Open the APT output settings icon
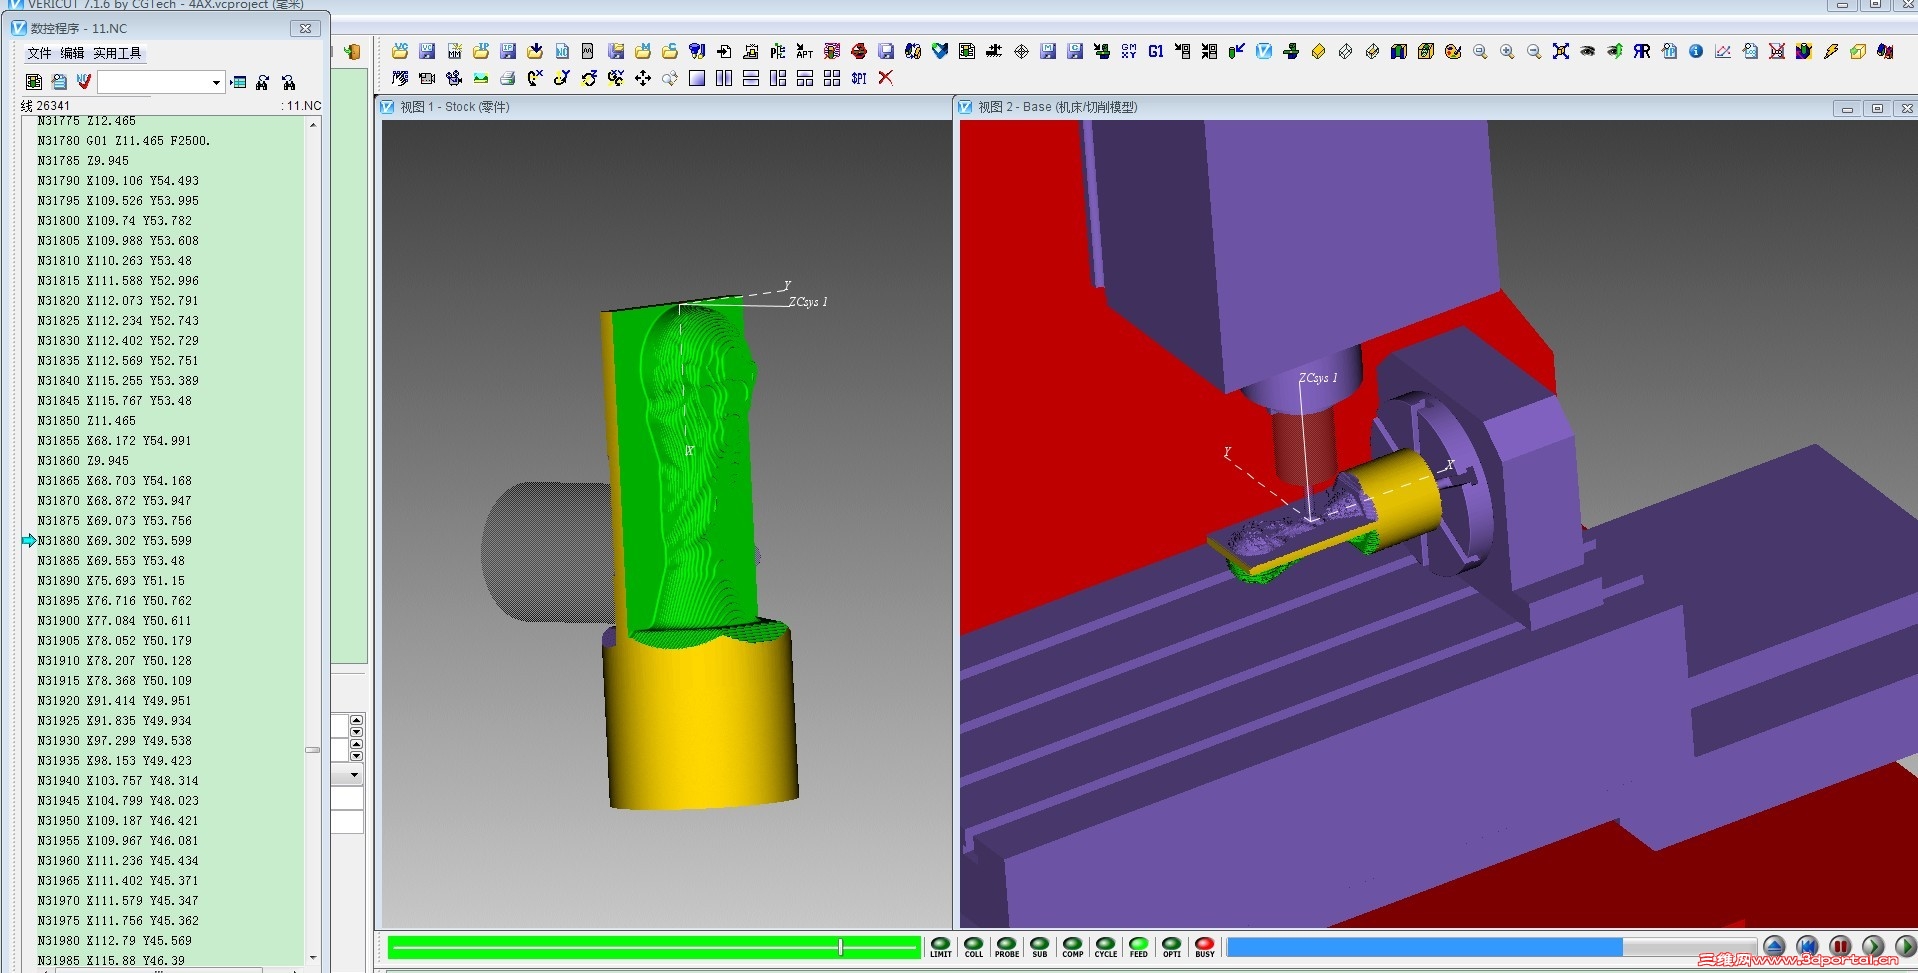Image resolution: width=1918 pixels, height=973 pixels. 805,51
